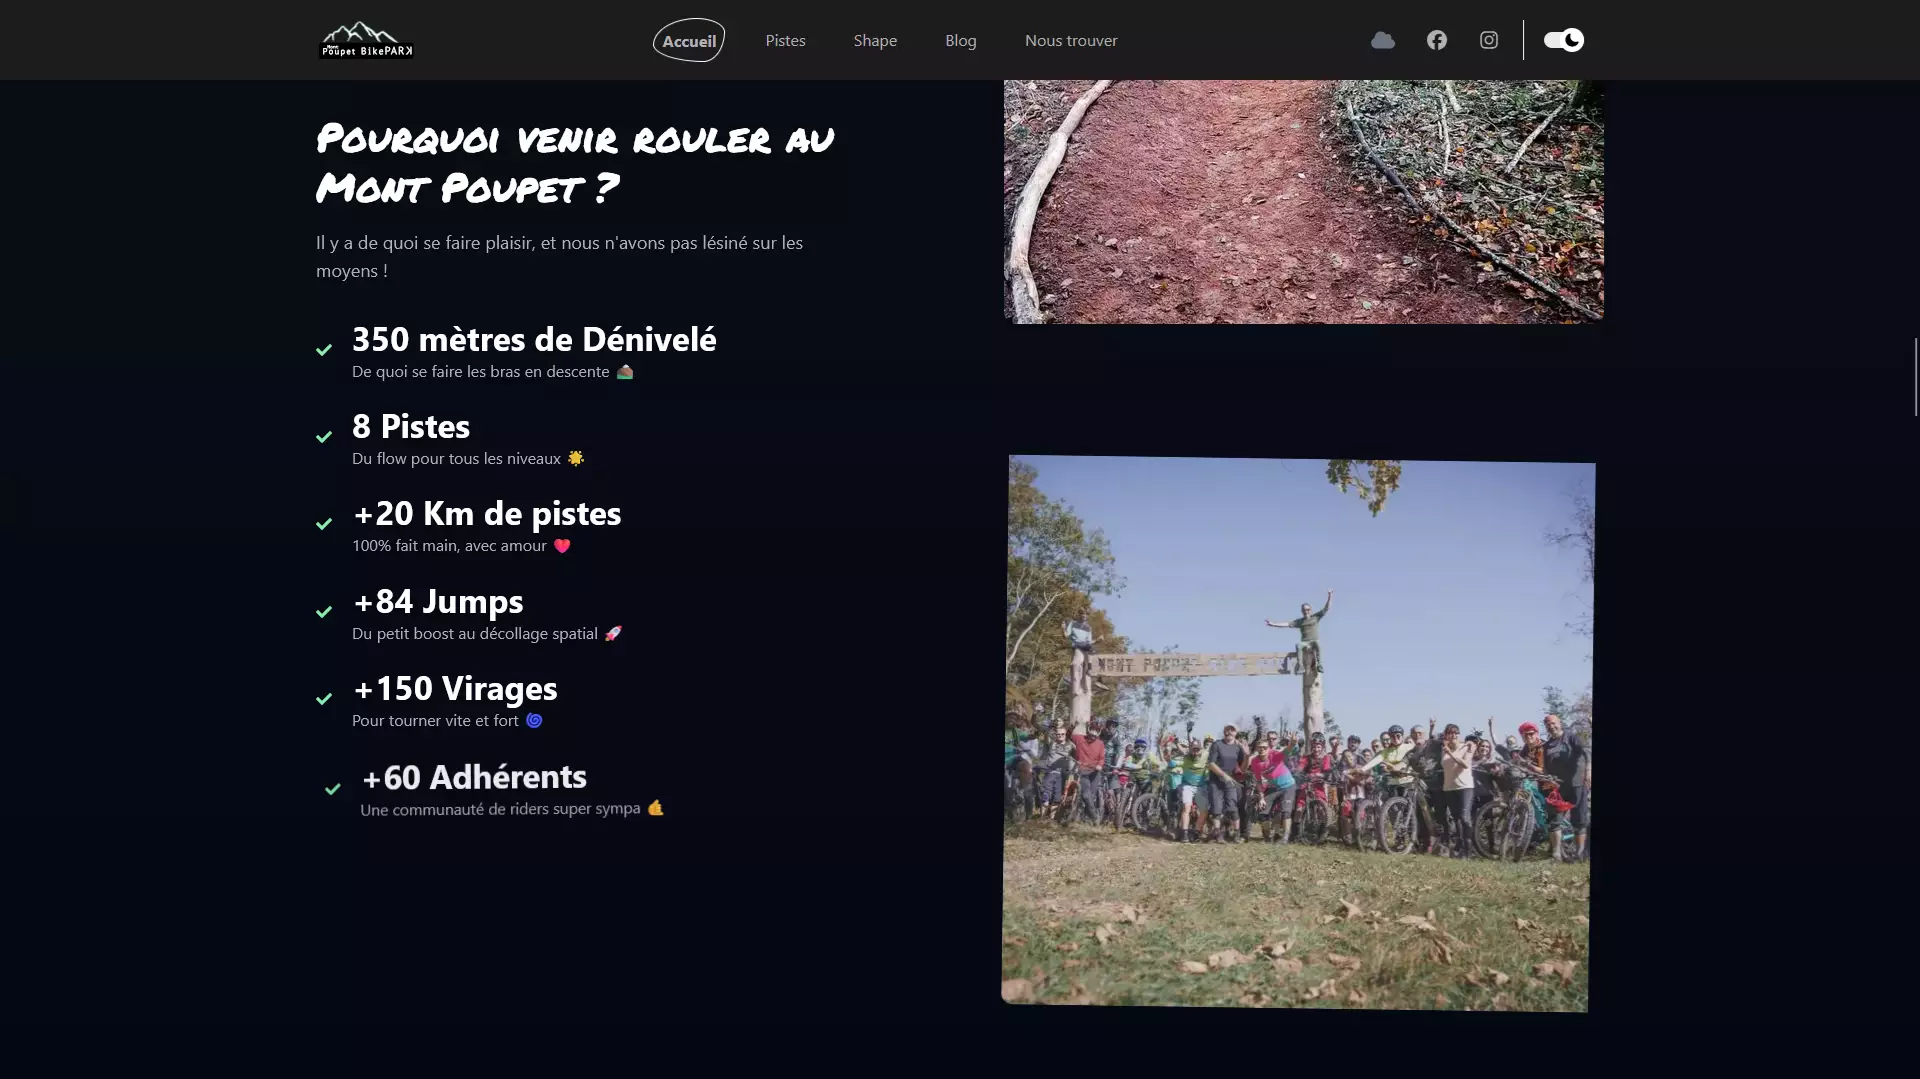Click the +20 Km de pistes heading
The image size is (1920, 1079).
tap(487, 514)
